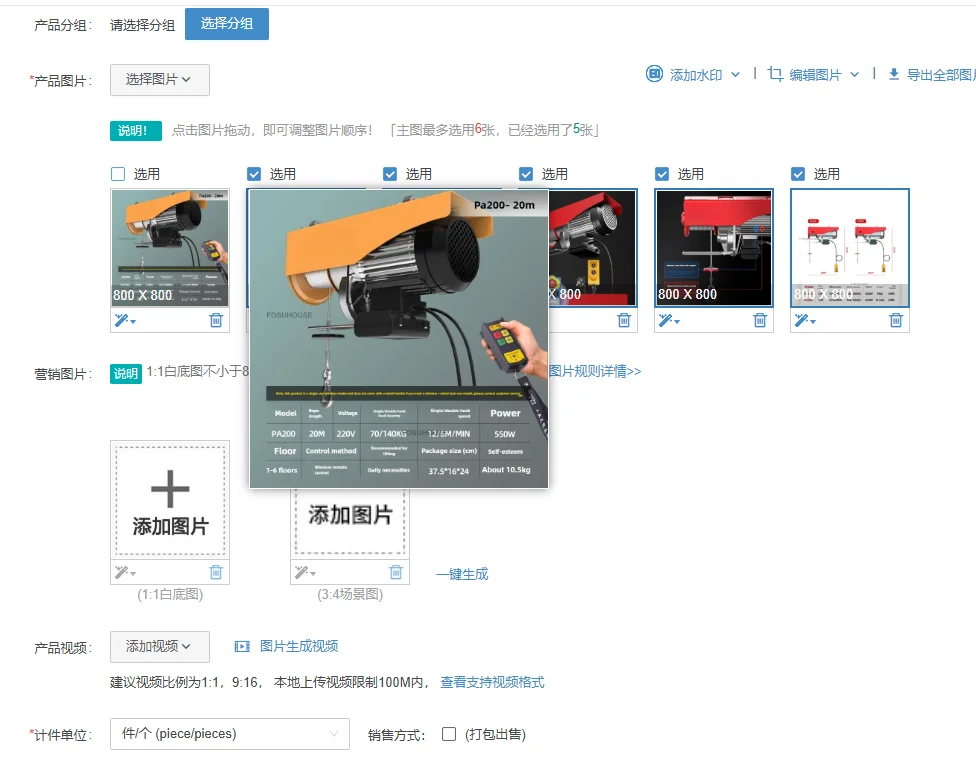Click the 选择分组 button

(x=227, y=24)
